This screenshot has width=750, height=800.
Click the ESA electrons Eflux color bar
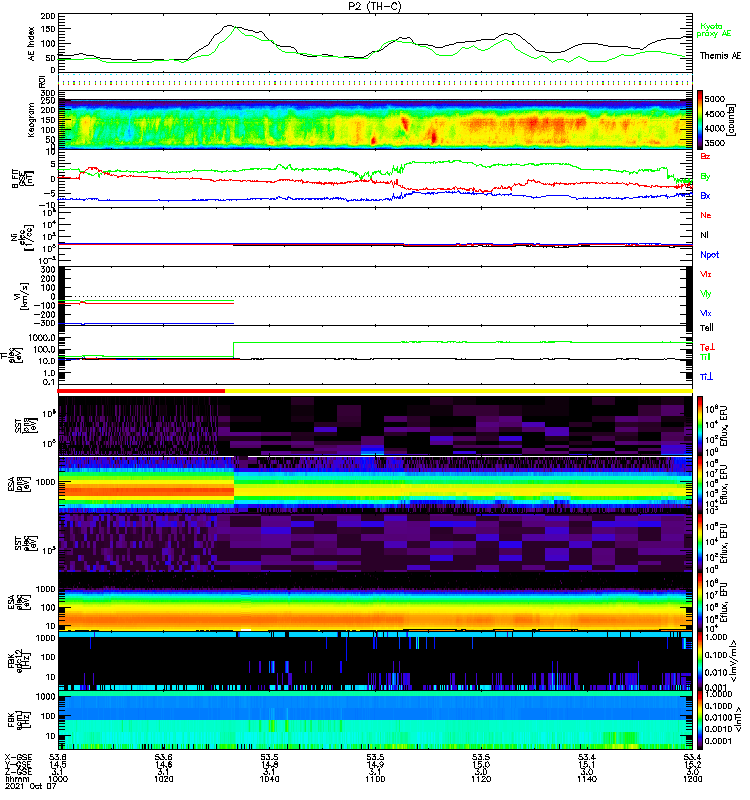click(x=700, y=602)
